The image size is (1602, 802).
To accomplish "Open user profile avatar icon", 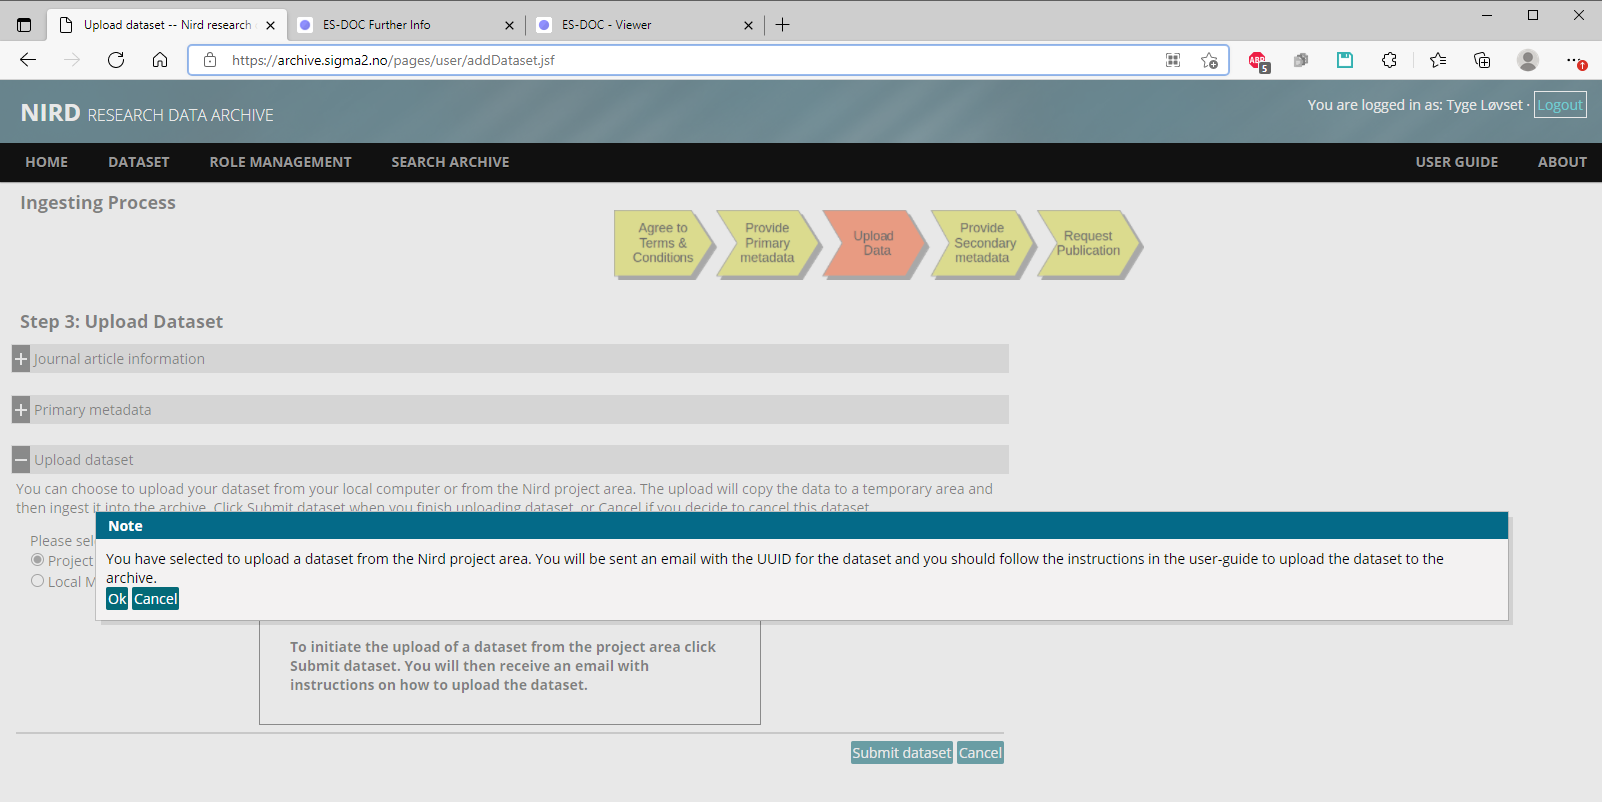I will (x=1527, y=60).
